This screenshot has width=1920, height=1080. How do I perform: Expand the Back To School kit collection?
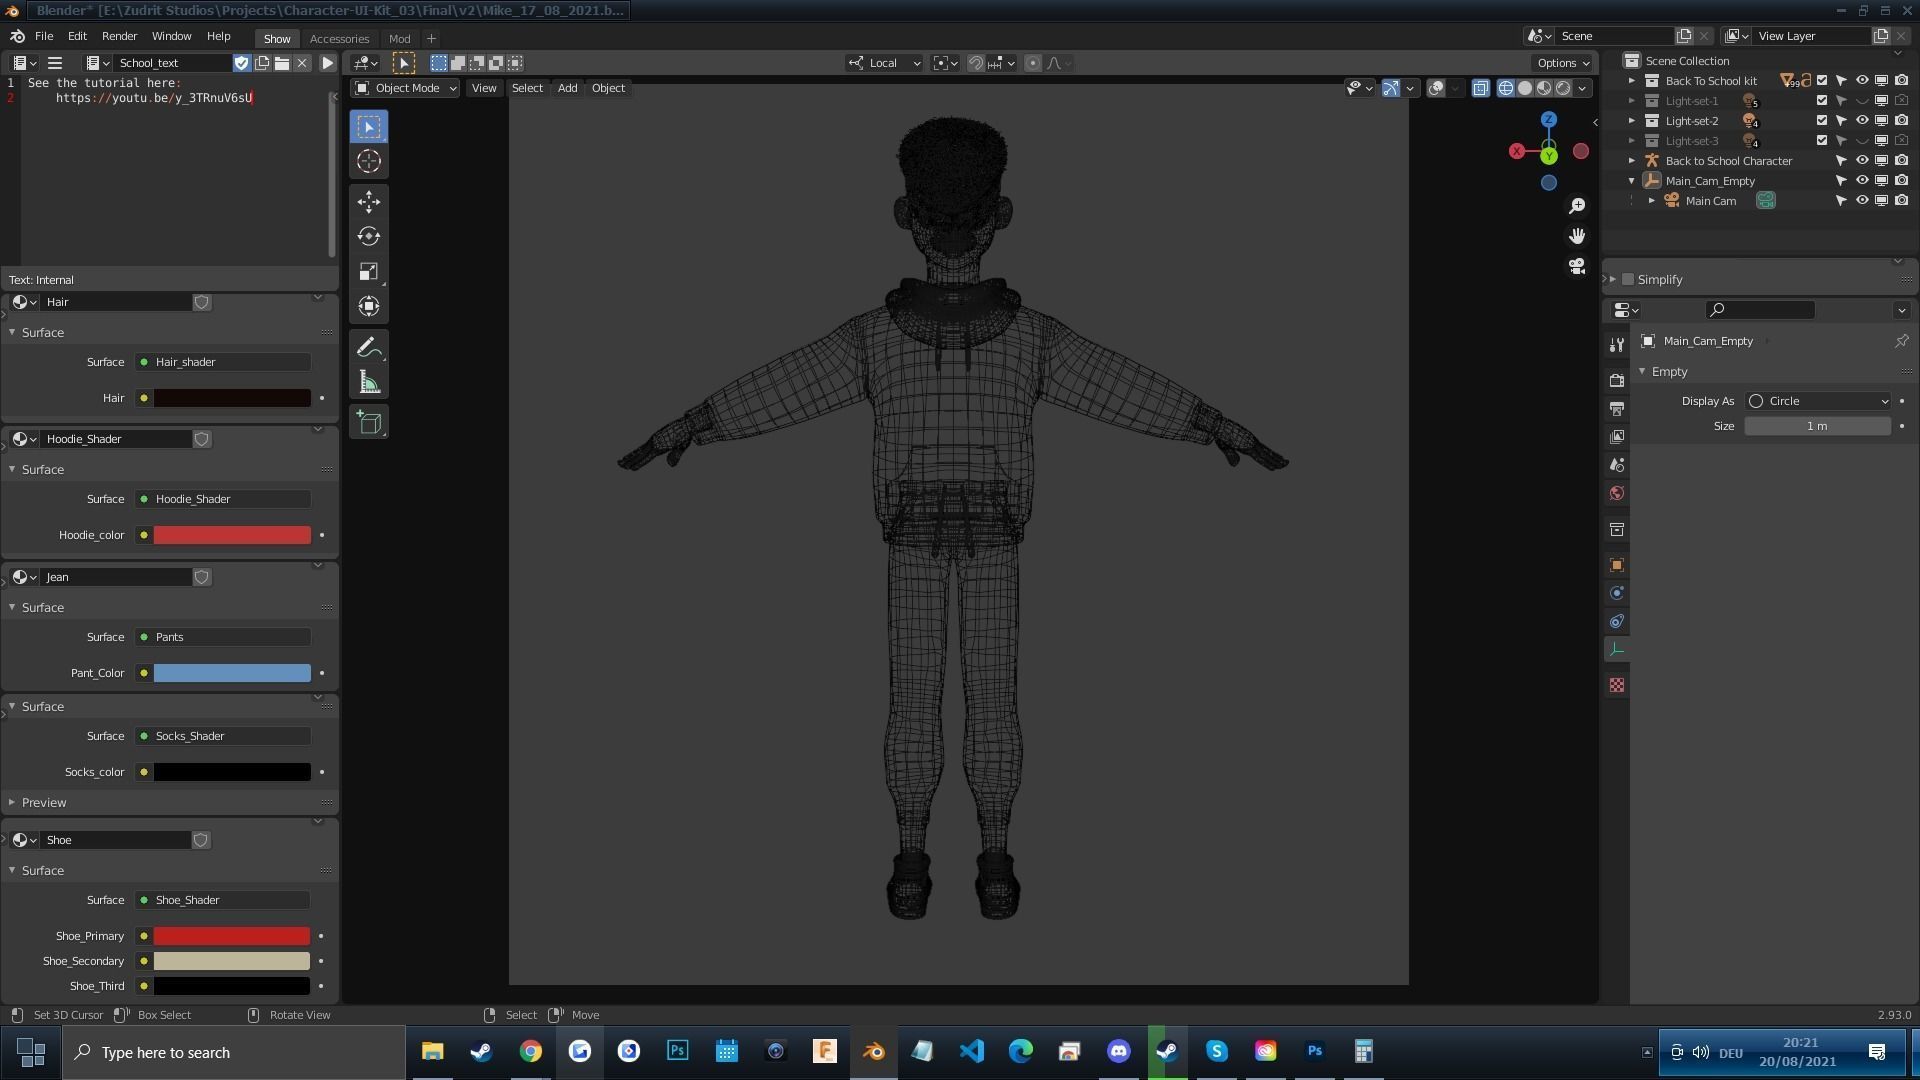(1632, 81)
